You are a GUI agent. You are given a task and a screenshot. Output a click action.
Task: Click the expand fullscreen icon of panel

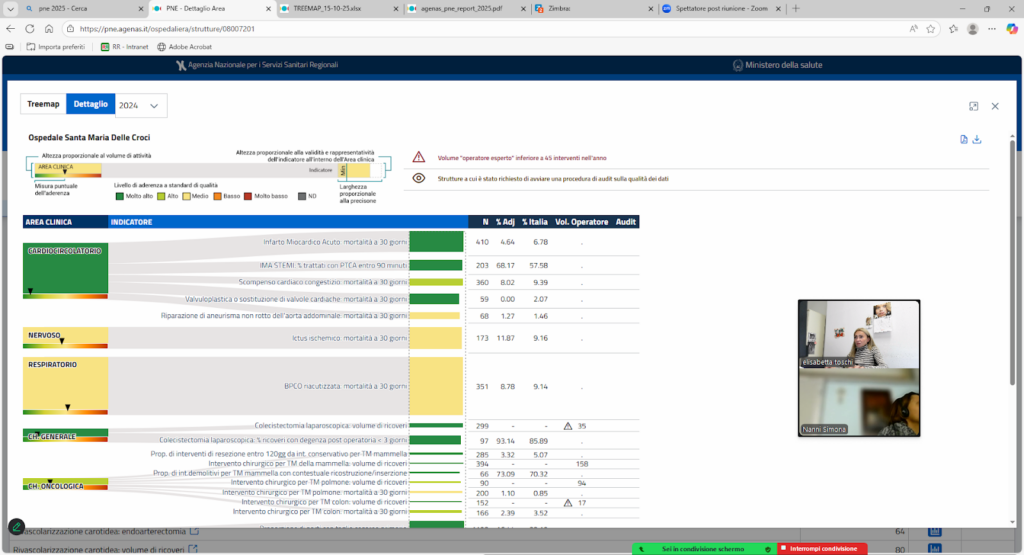973,106
